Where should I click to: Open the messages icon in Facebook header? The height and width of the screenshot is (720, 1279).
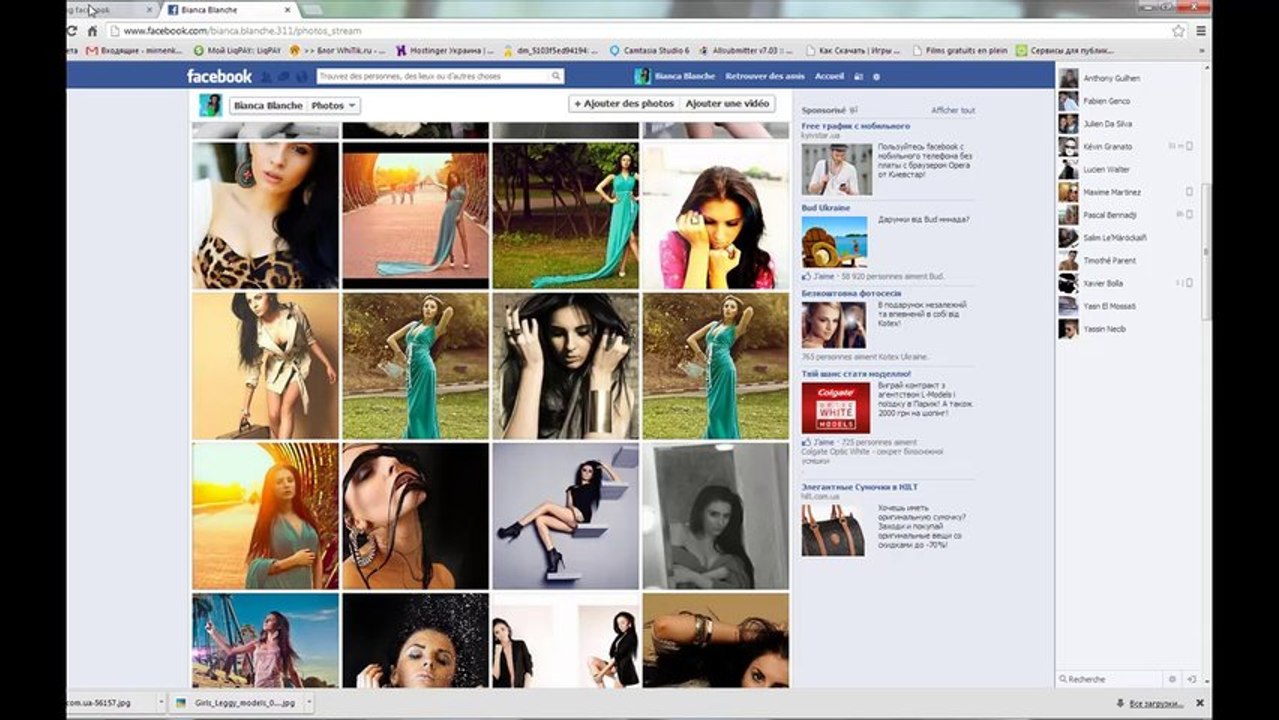283,77
